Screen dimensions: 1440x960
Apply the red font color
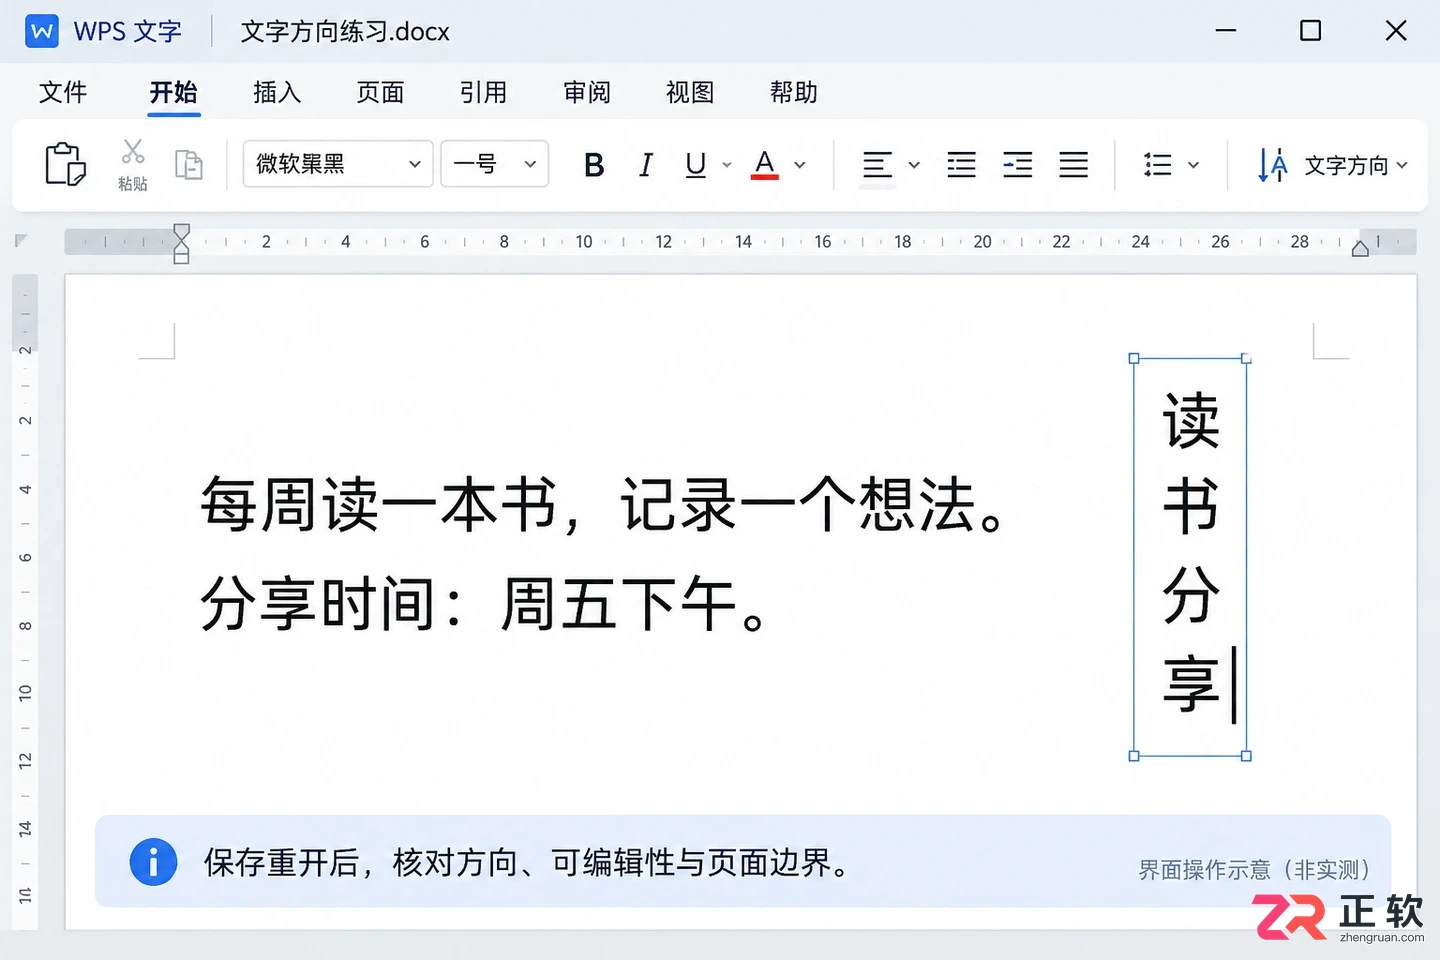click(765, 165)
